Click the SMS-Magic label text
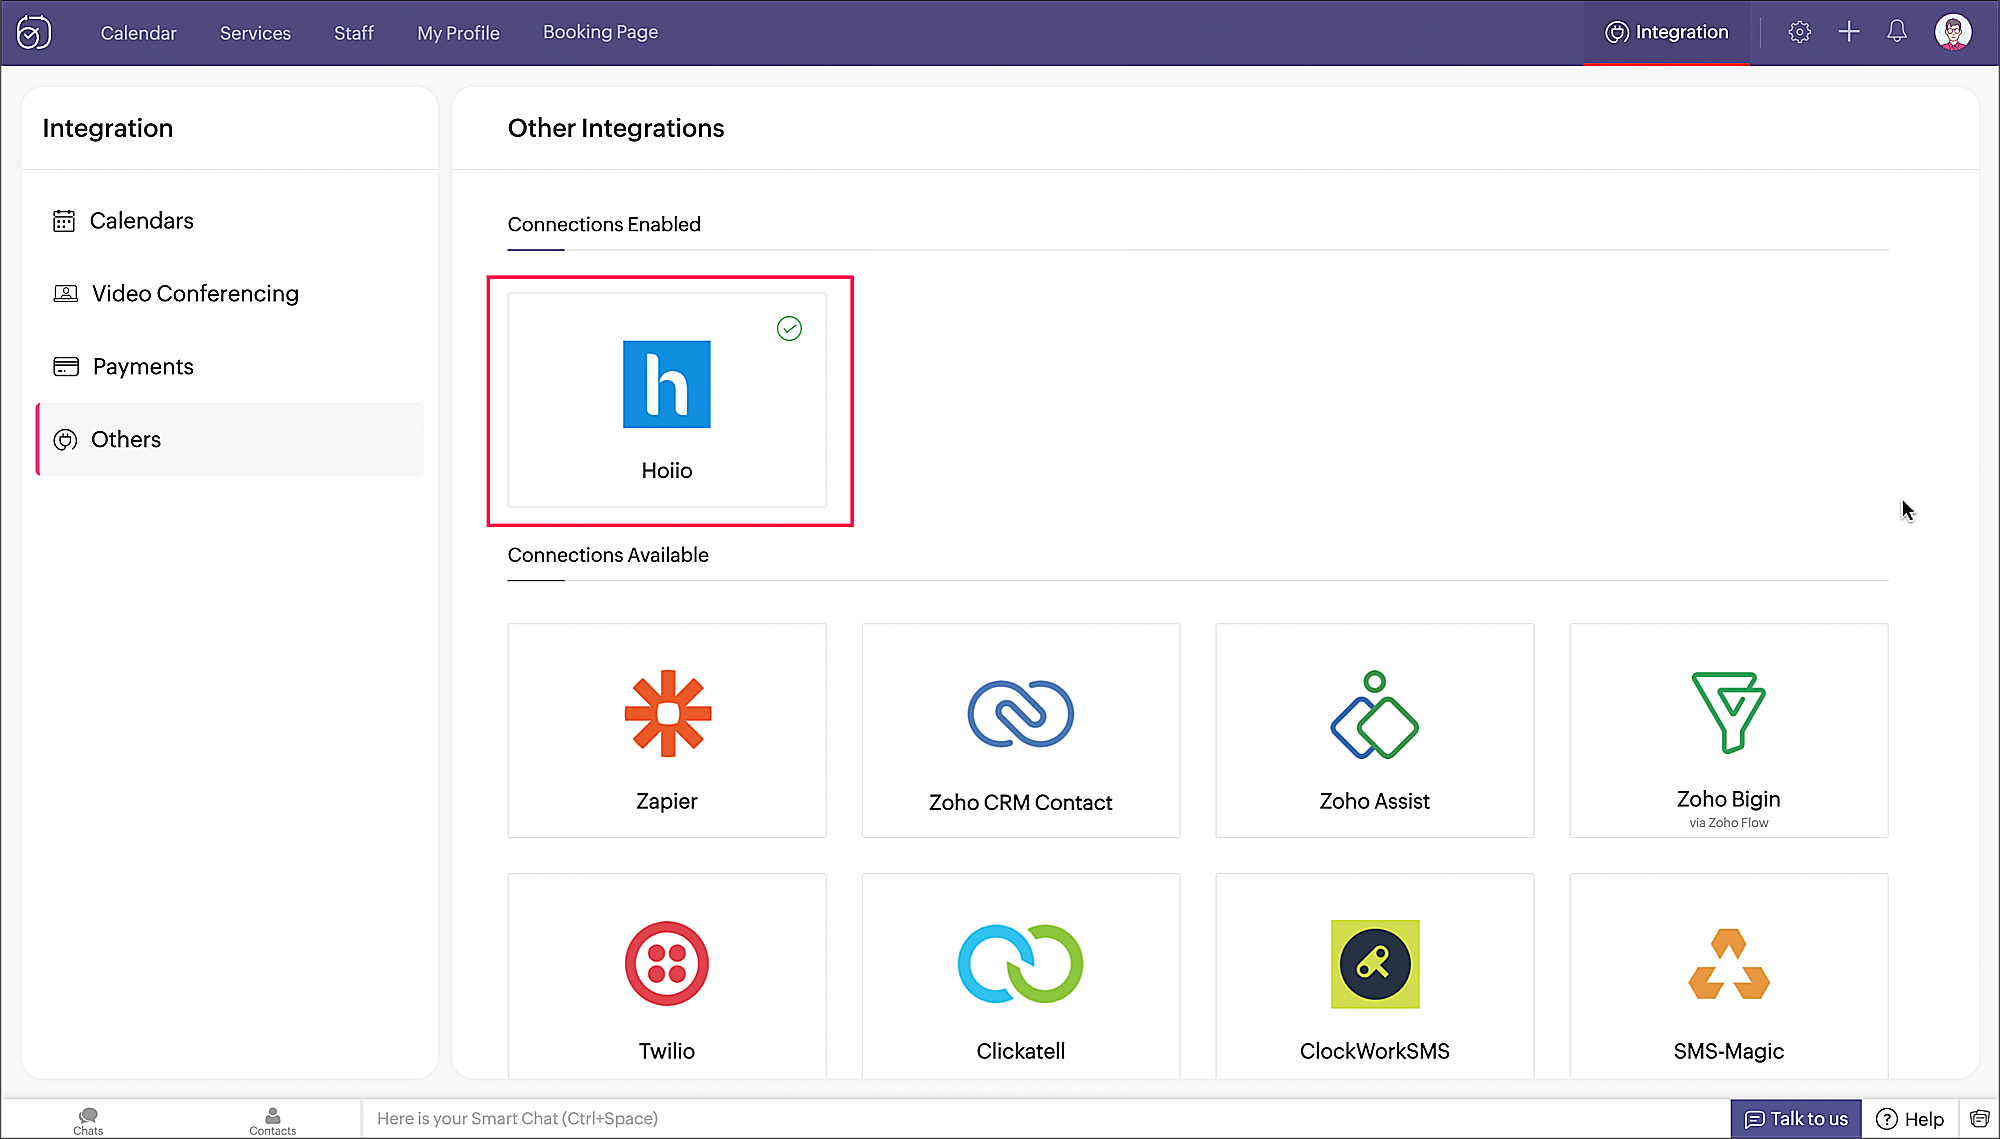2000x1139 pixels. click(x=1728, y=1051)
